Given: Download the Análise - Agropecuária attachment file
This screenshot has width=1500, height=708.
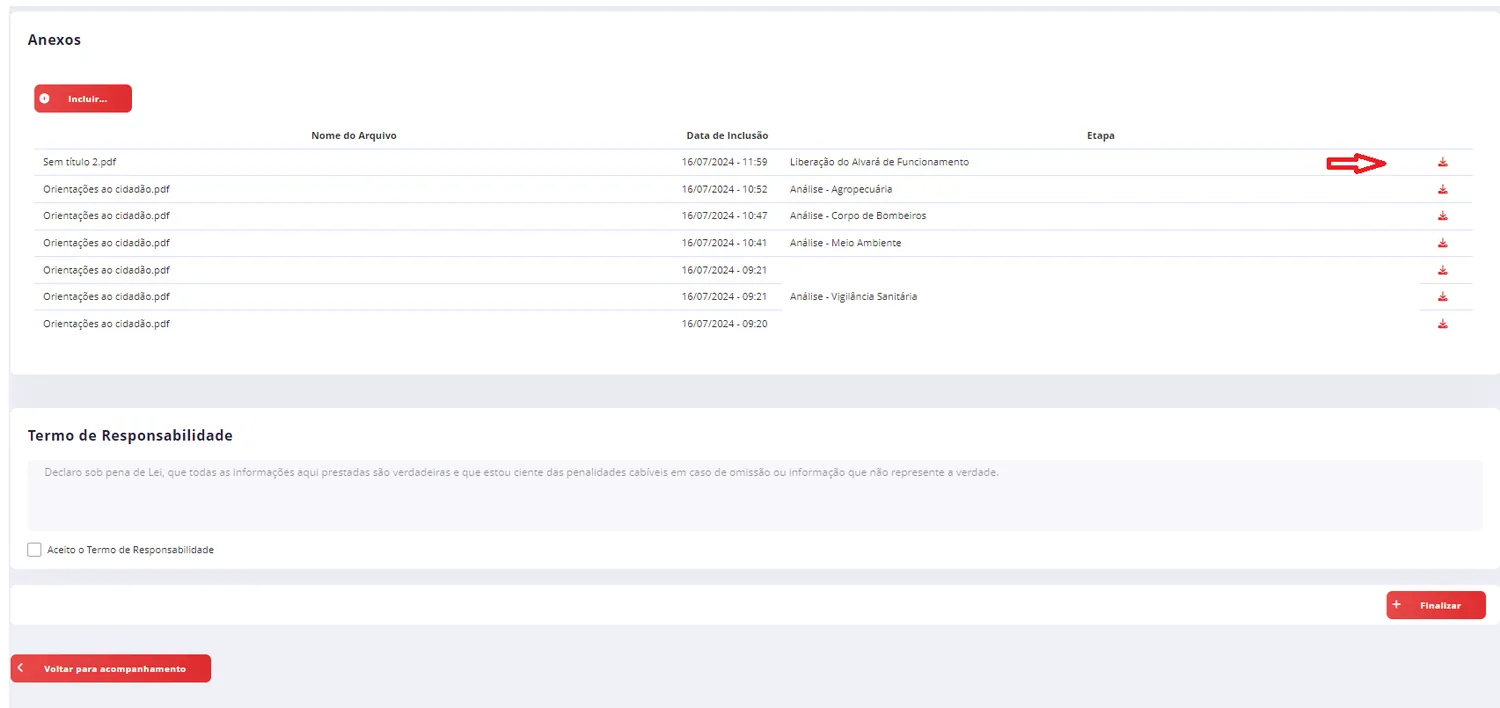Looking at the screenshot, I should point(1442,189).
